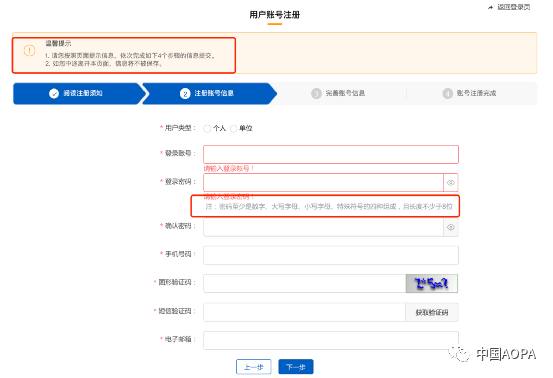Click the 温馨提示 heading text
The width and height of the screenshot is (553, 378).
[x=58, y=43]
